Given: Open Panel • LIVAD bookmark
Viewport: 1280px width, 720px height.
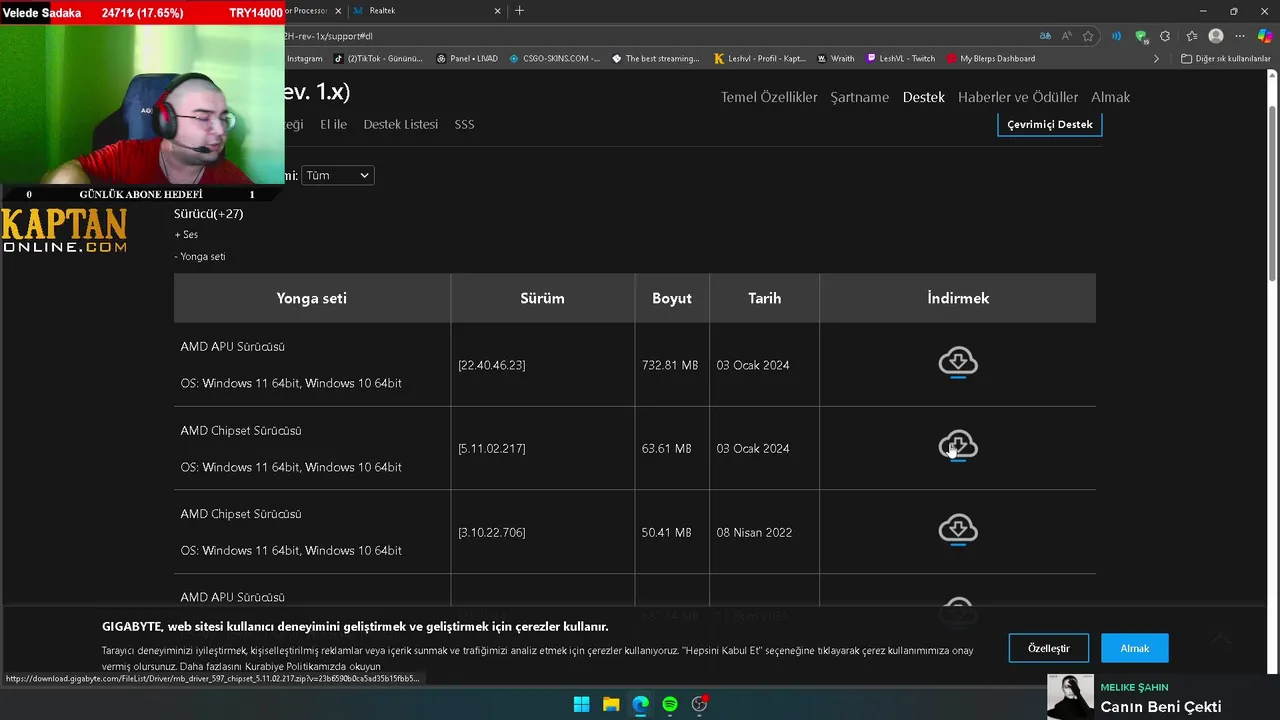Looking at the screenshot, I should pyautogui.click(x=467, y=59).
